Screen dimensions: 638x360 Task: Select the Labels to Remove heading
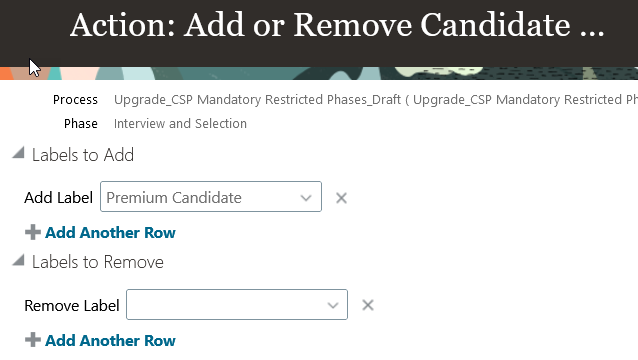click(x=98, y=262)
